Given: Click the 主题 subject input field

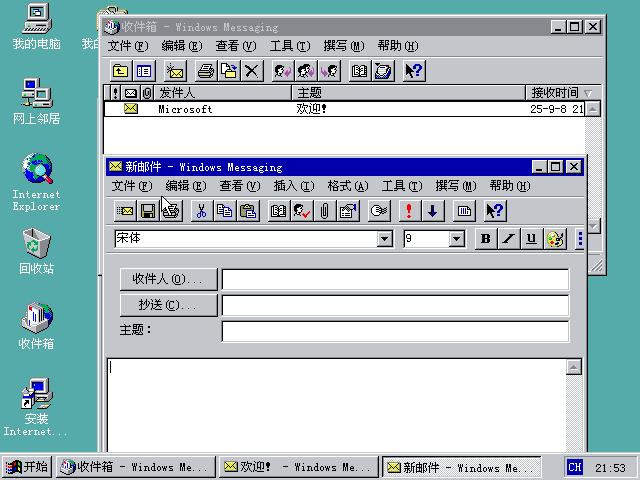Looking at the screenshot, I should pos(395,331).
